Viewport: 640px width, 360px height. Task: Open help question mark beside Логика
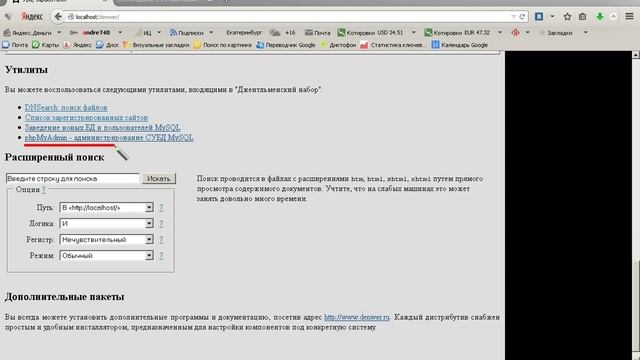pos(161,223)
